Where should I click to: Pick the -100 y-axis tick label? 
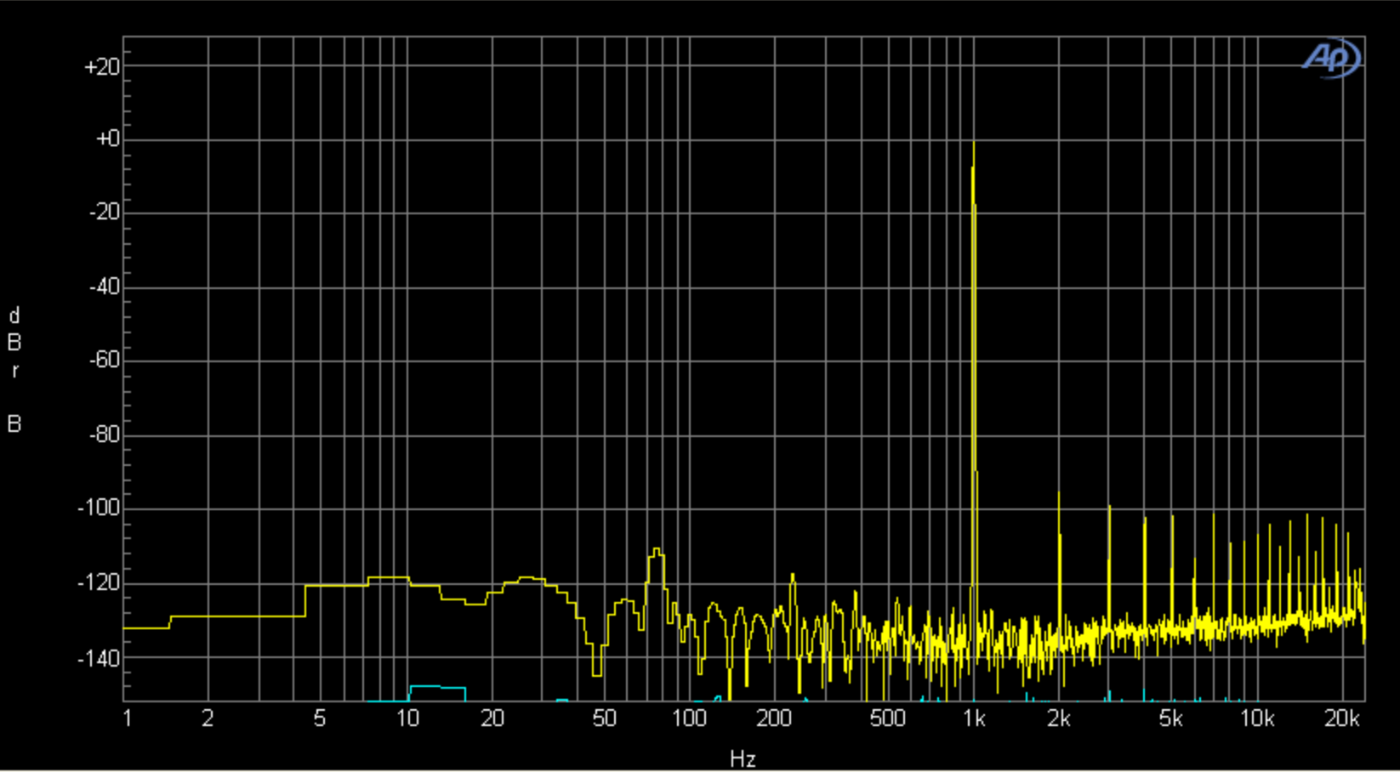pos(97,509)
